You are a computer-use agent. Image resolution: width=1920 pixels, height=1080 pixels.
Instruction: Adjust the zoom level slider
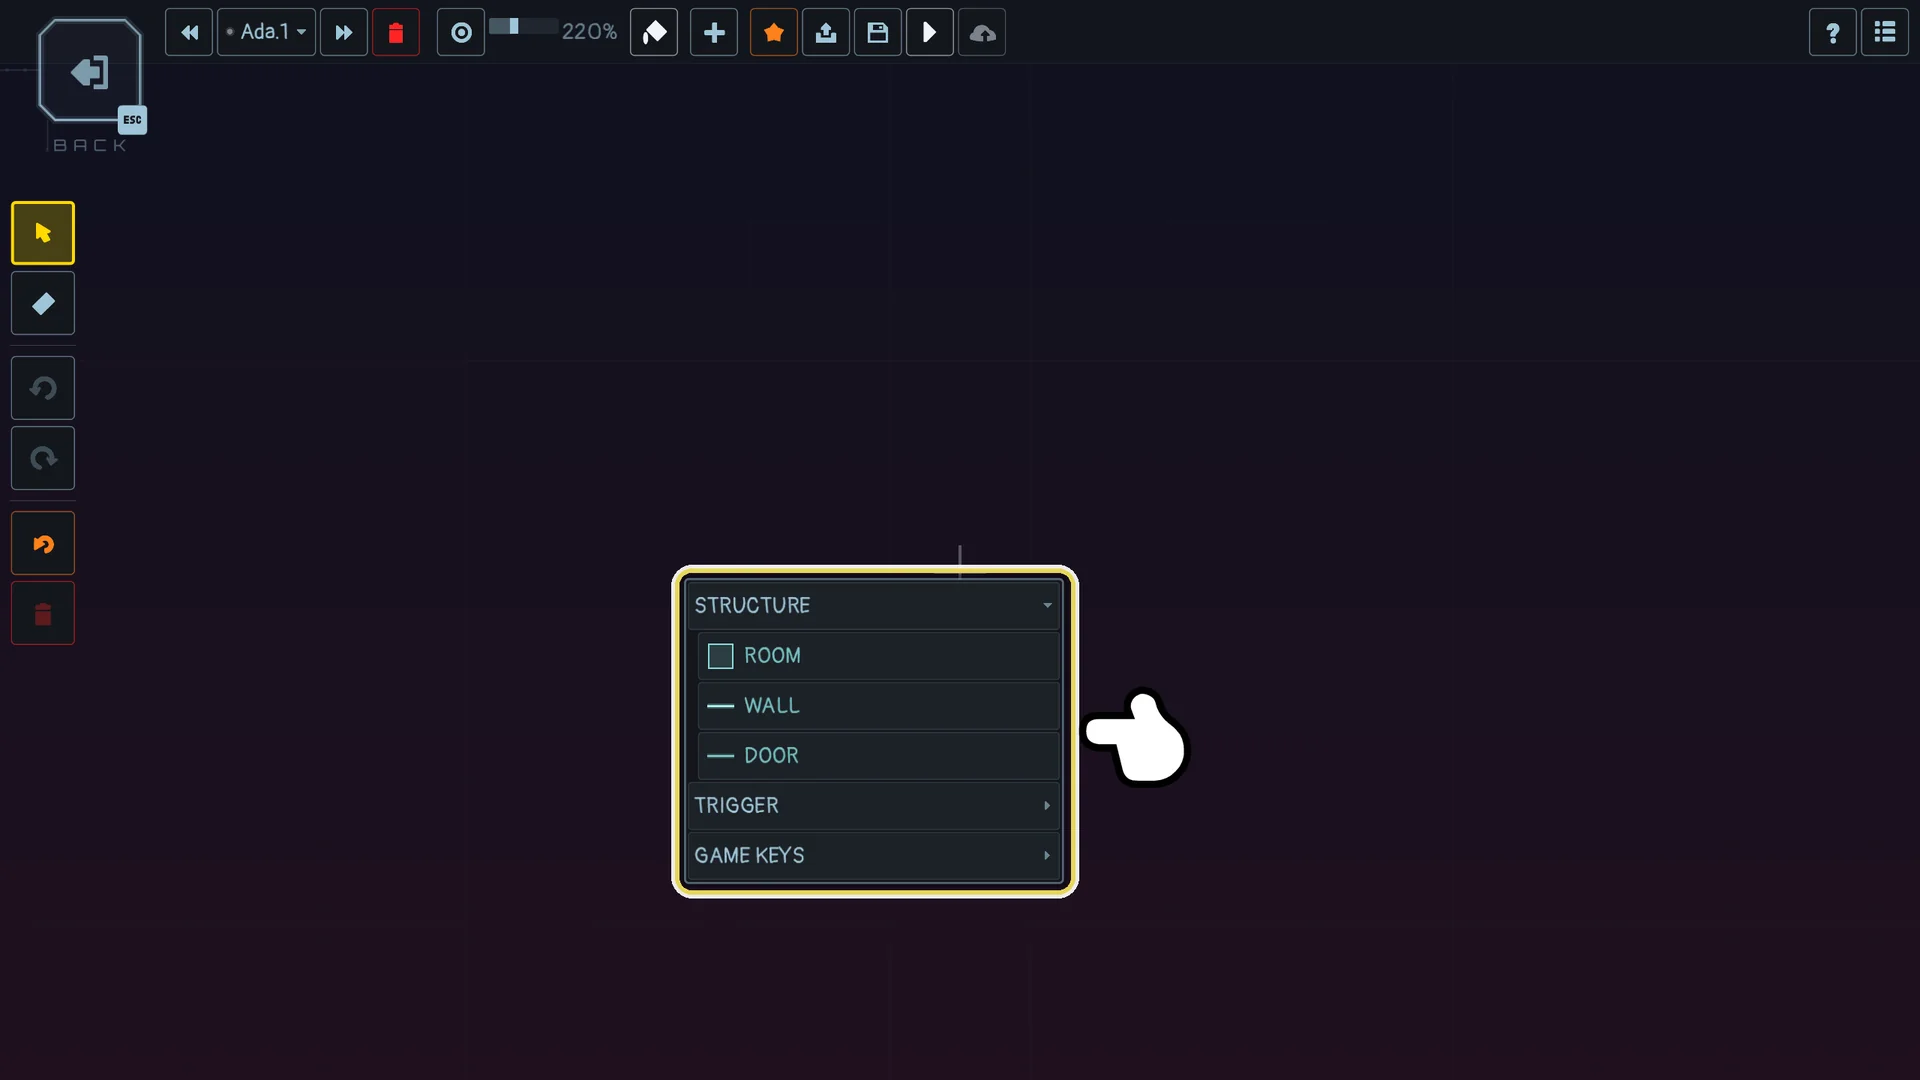(523, 27)
